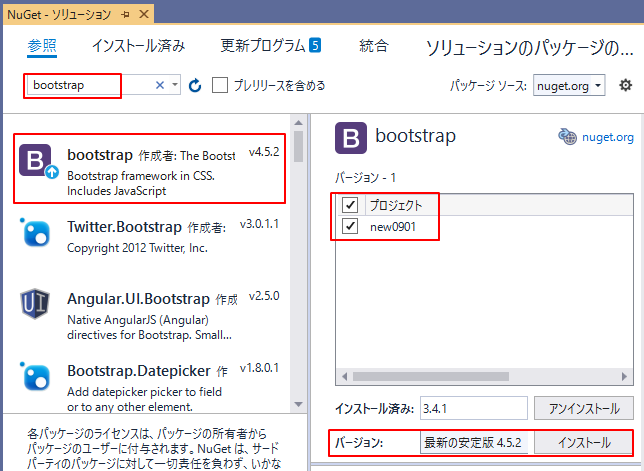This screenshot has height=471, width=644.
Task: Click package list scroll up arrow
Action: pos(299,123)
